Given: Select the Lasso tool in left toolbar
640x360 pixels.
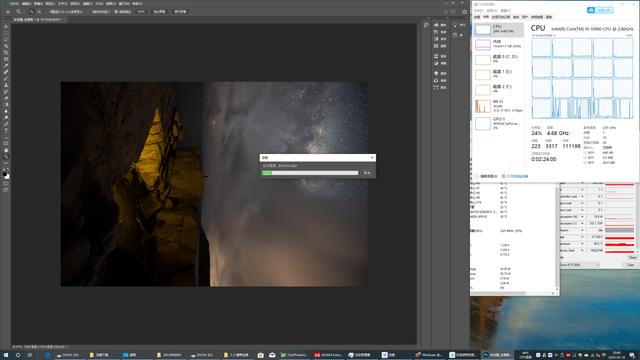Looking at the screenshot, I should point(6,40).
